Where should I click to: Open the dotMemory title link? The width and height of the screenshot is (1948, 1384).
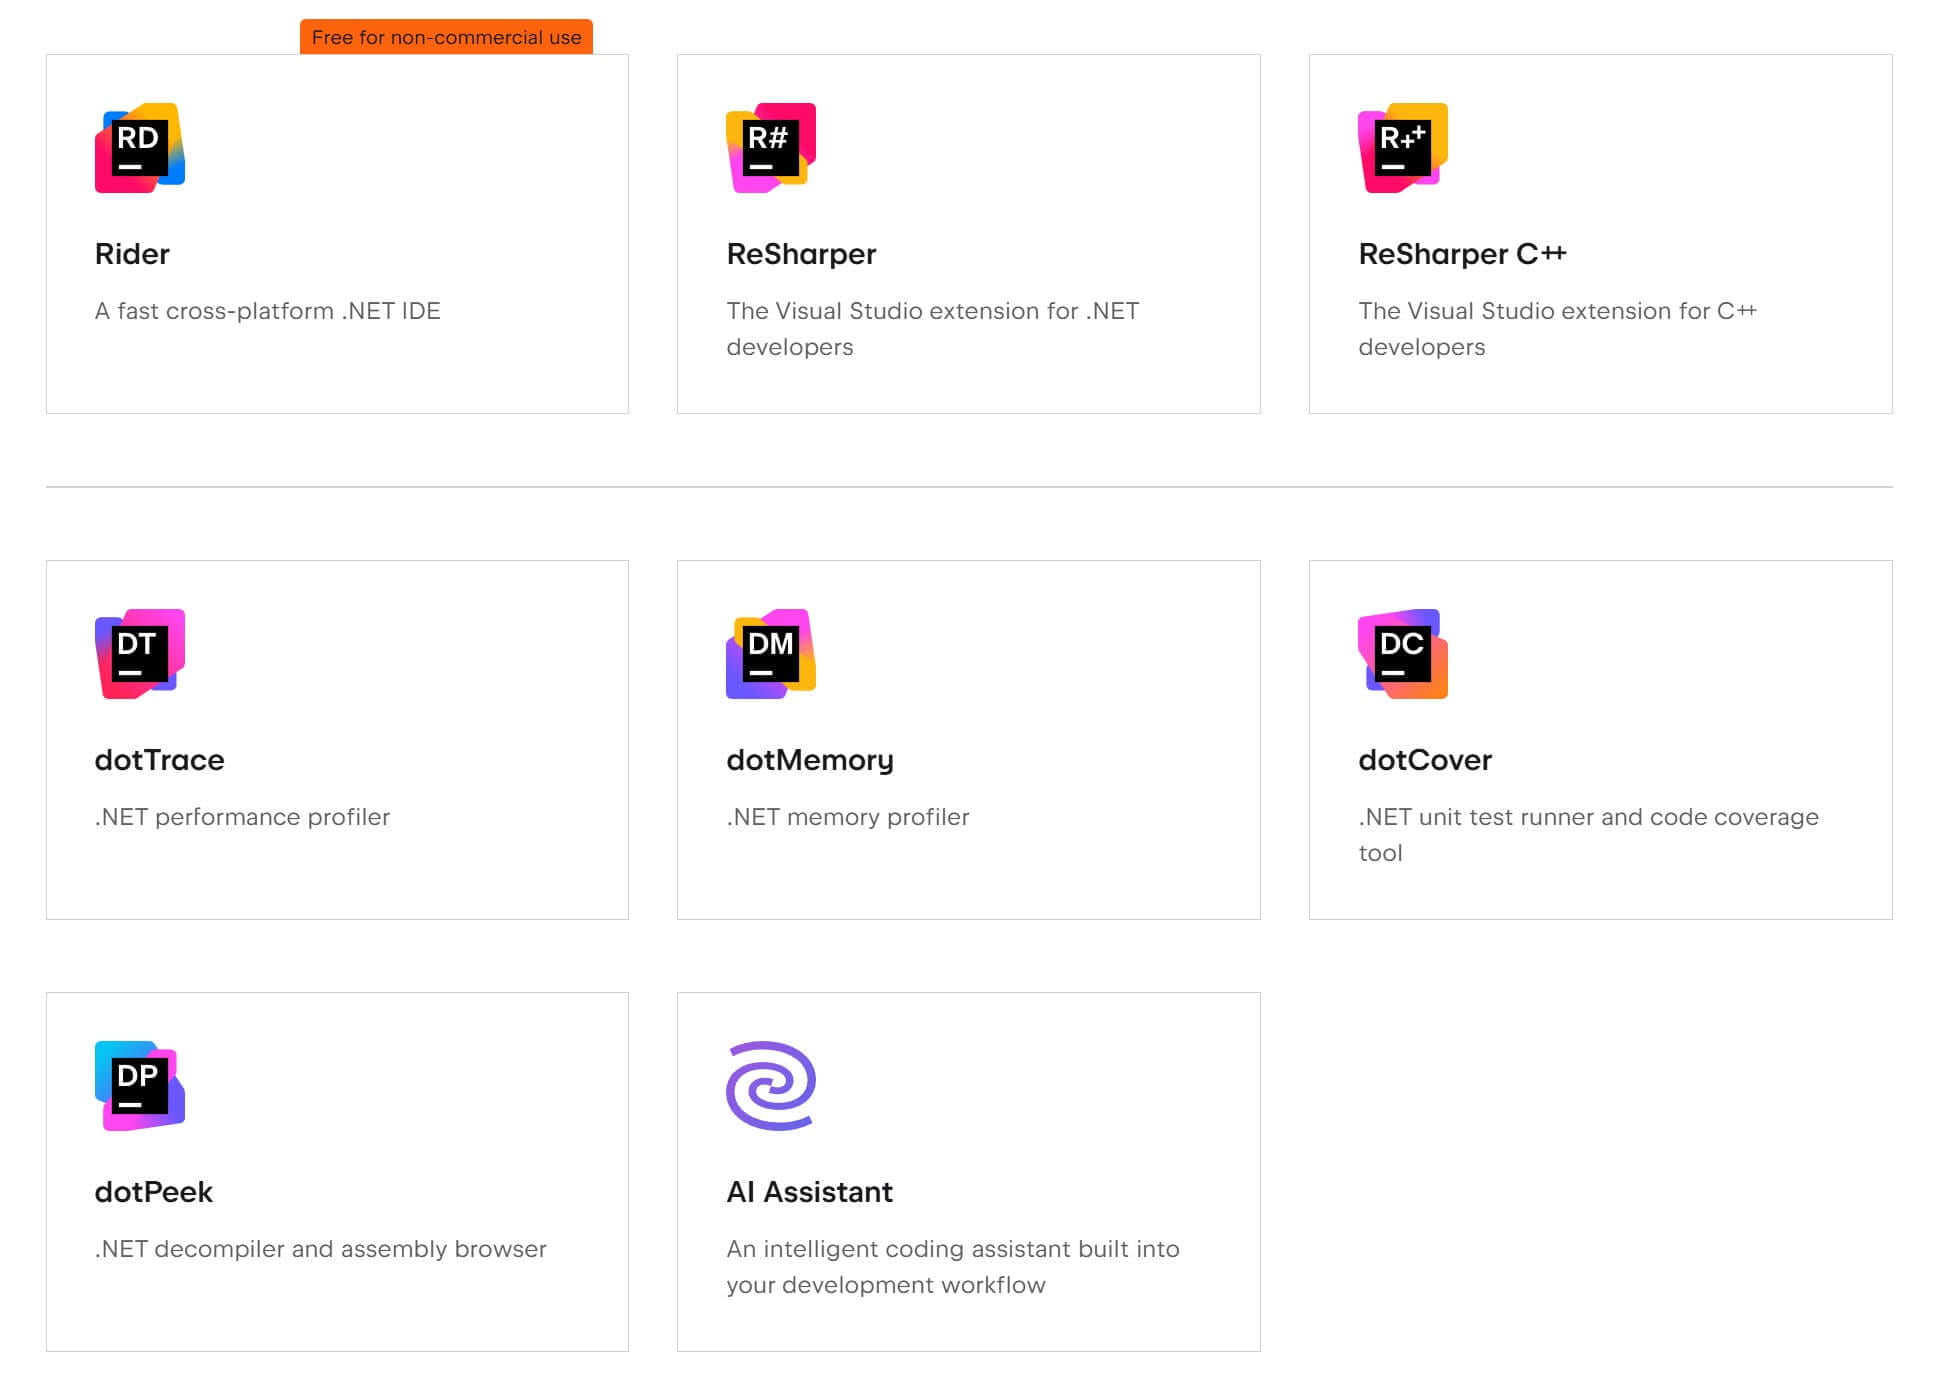pos(810,760)
